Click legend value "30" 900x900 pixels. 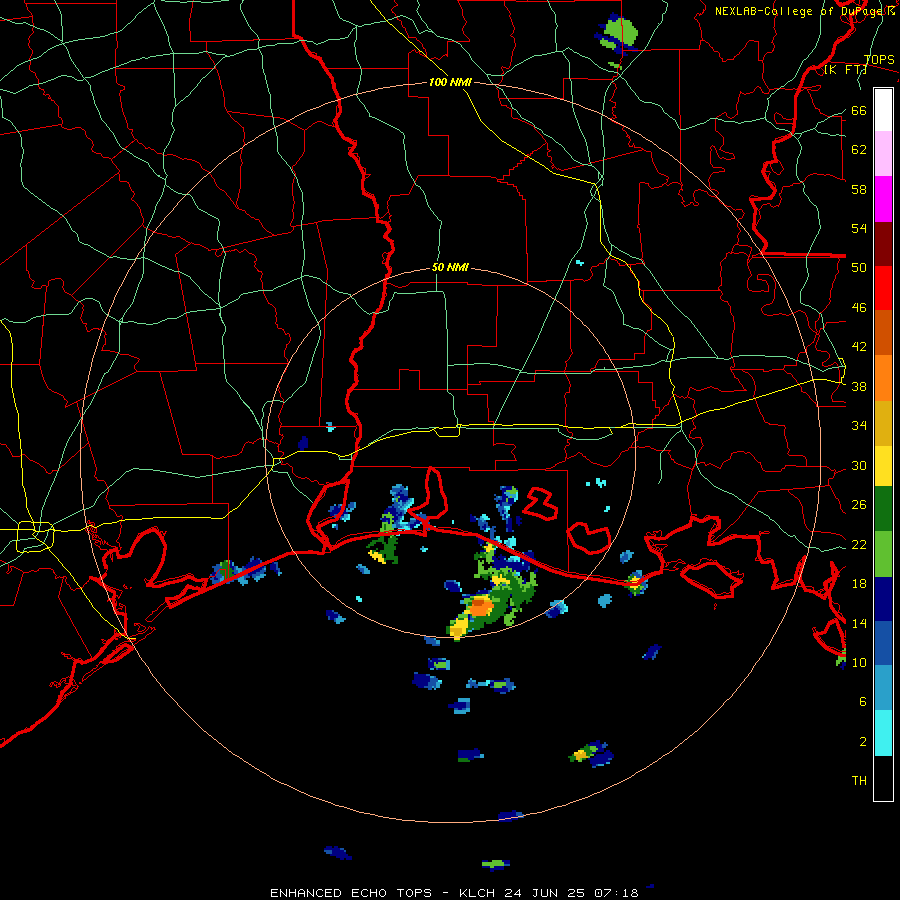click(x=859, y=465)
